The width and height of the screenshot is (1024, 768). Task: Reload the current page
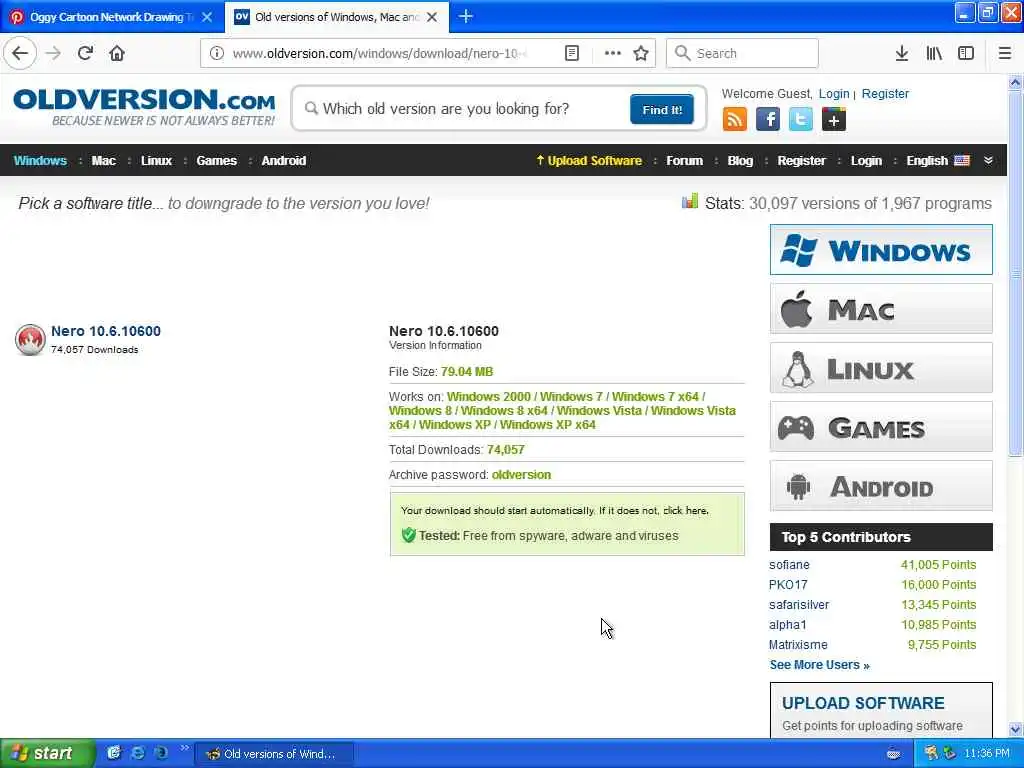tap(86, 53)
